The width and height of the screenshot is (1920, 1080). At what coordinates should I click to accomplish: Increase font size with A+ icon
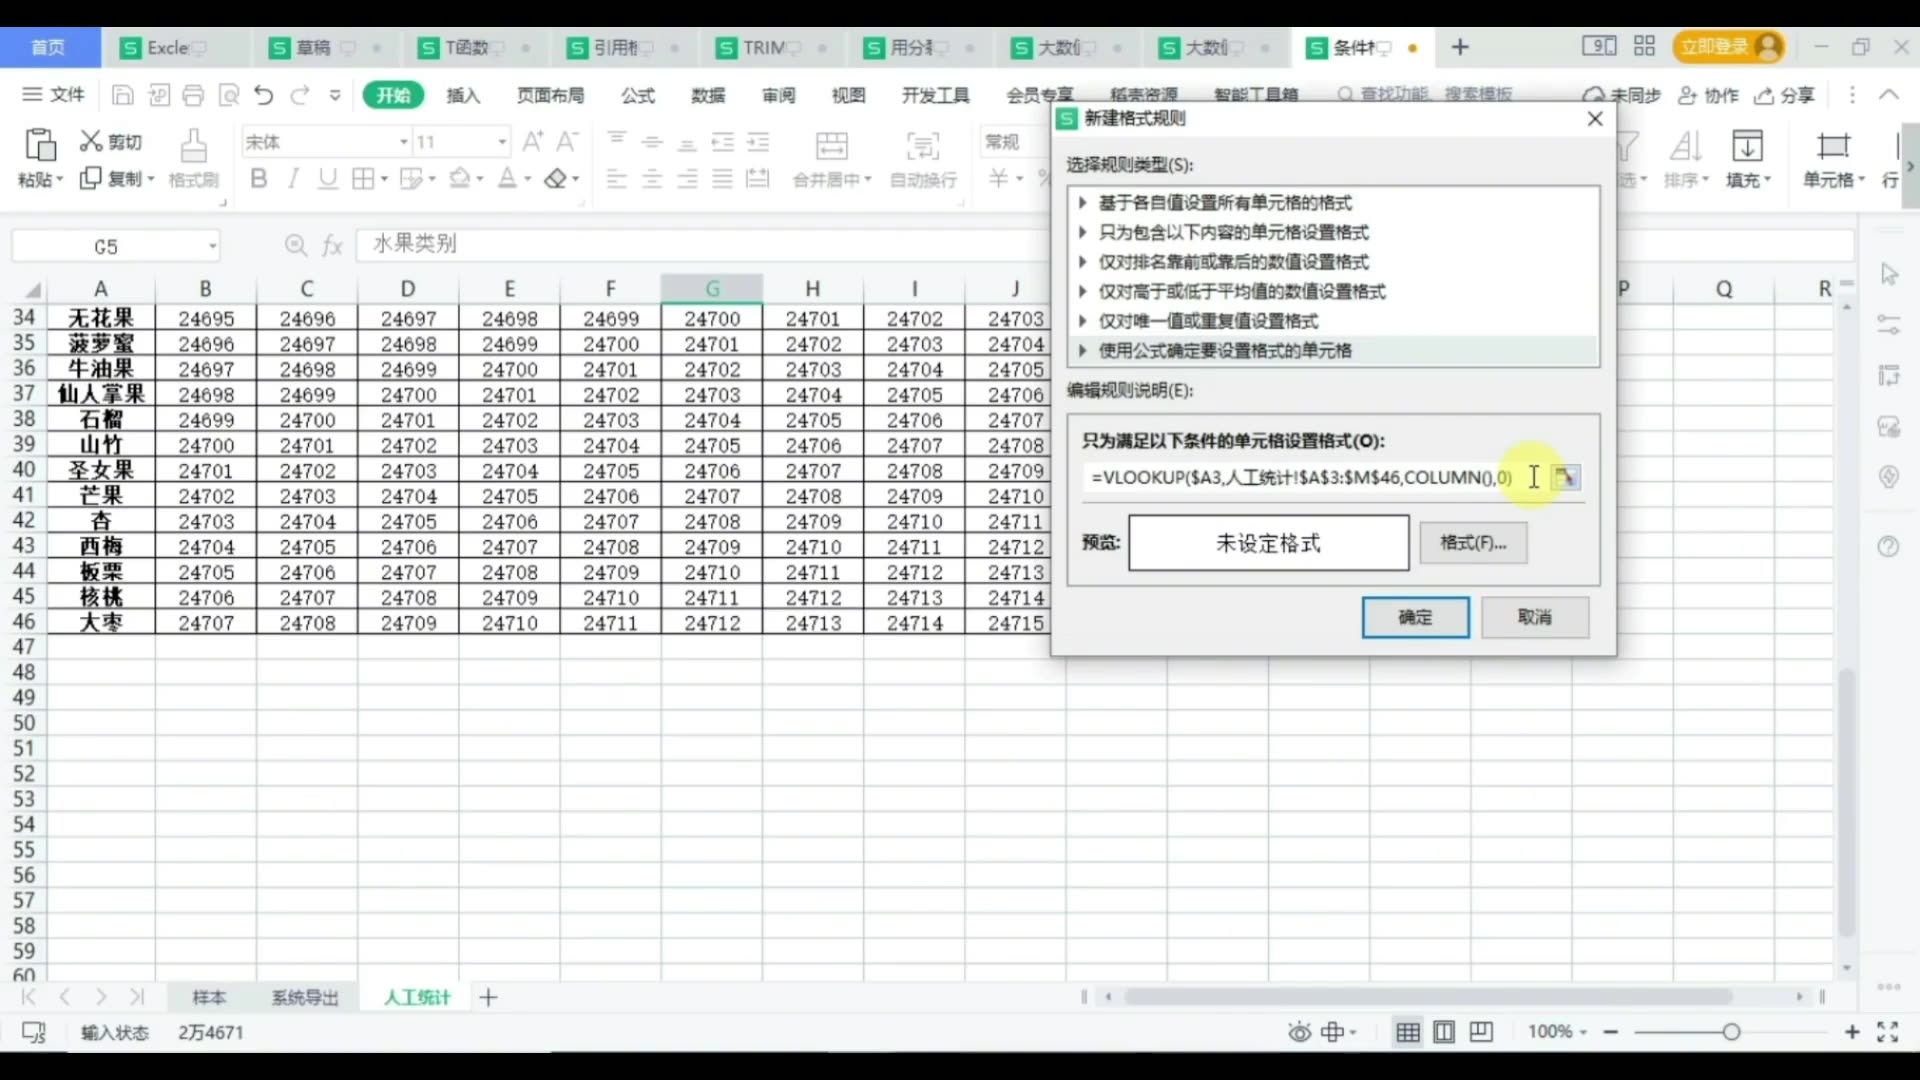pos(533,141)
